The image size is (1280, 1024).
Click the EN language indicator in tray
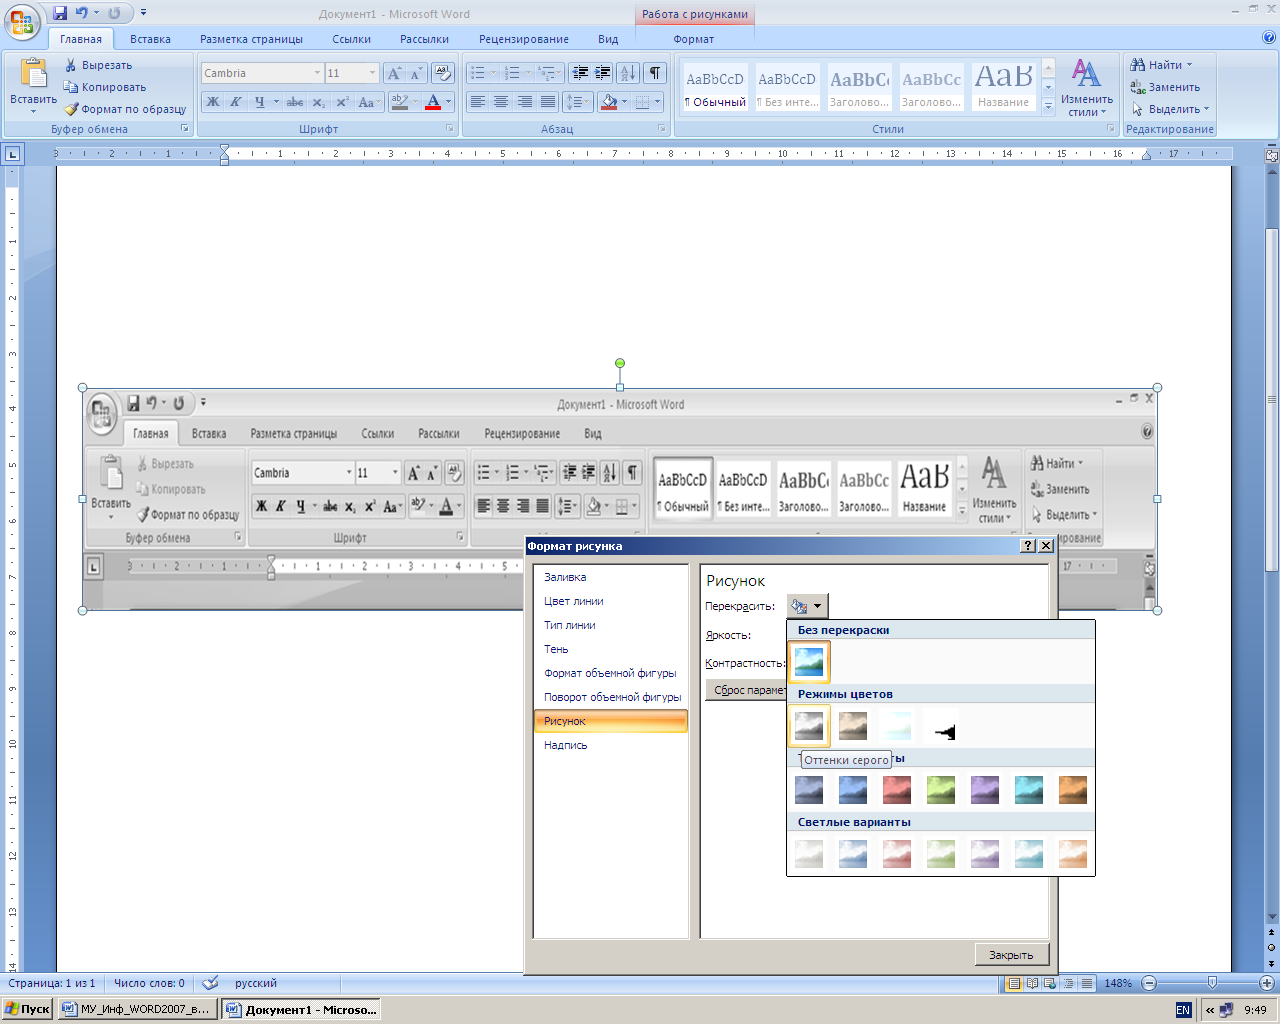1183,1010
